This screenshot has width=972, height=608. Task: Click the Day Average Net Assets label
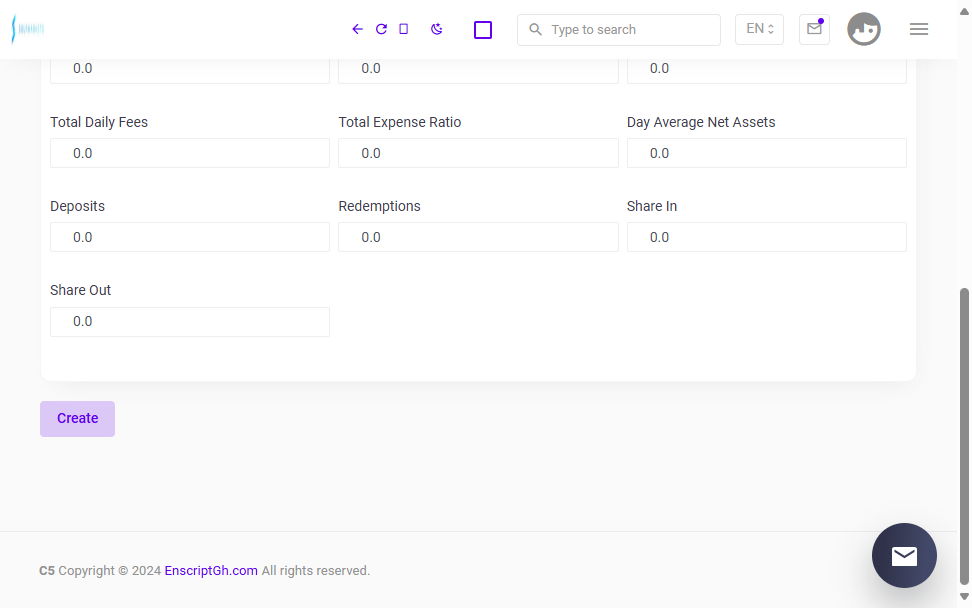701,122
